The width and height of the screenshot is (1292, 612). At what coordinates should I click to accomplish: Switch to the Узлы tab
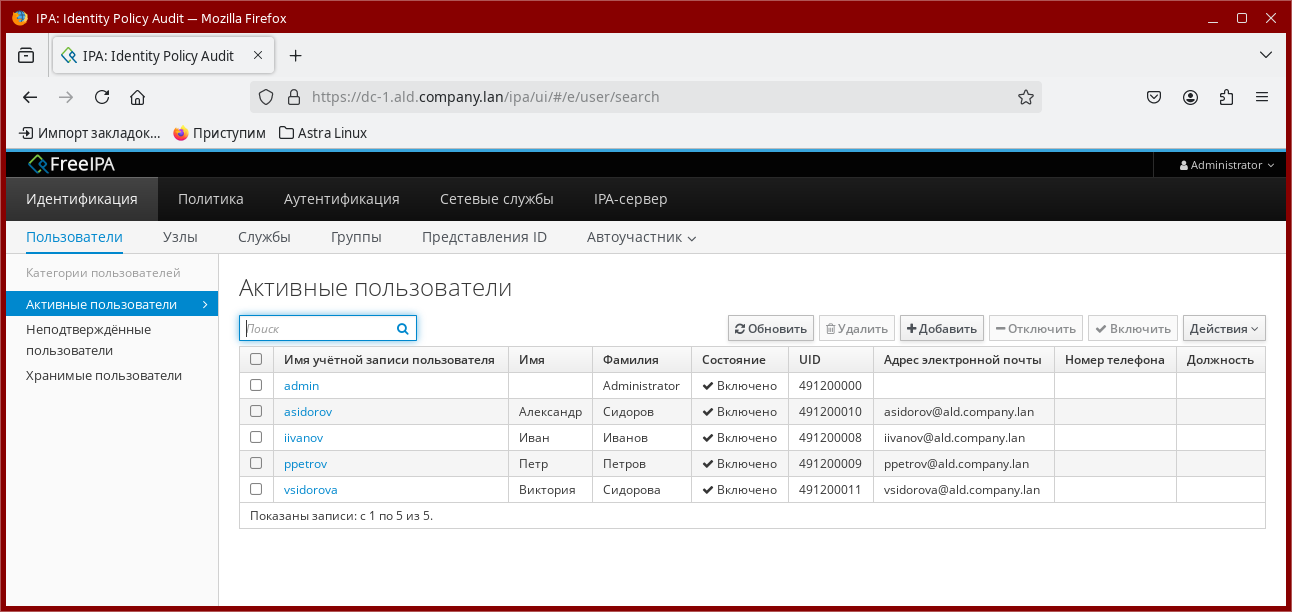pyautogui.click(x=180, y=237)
